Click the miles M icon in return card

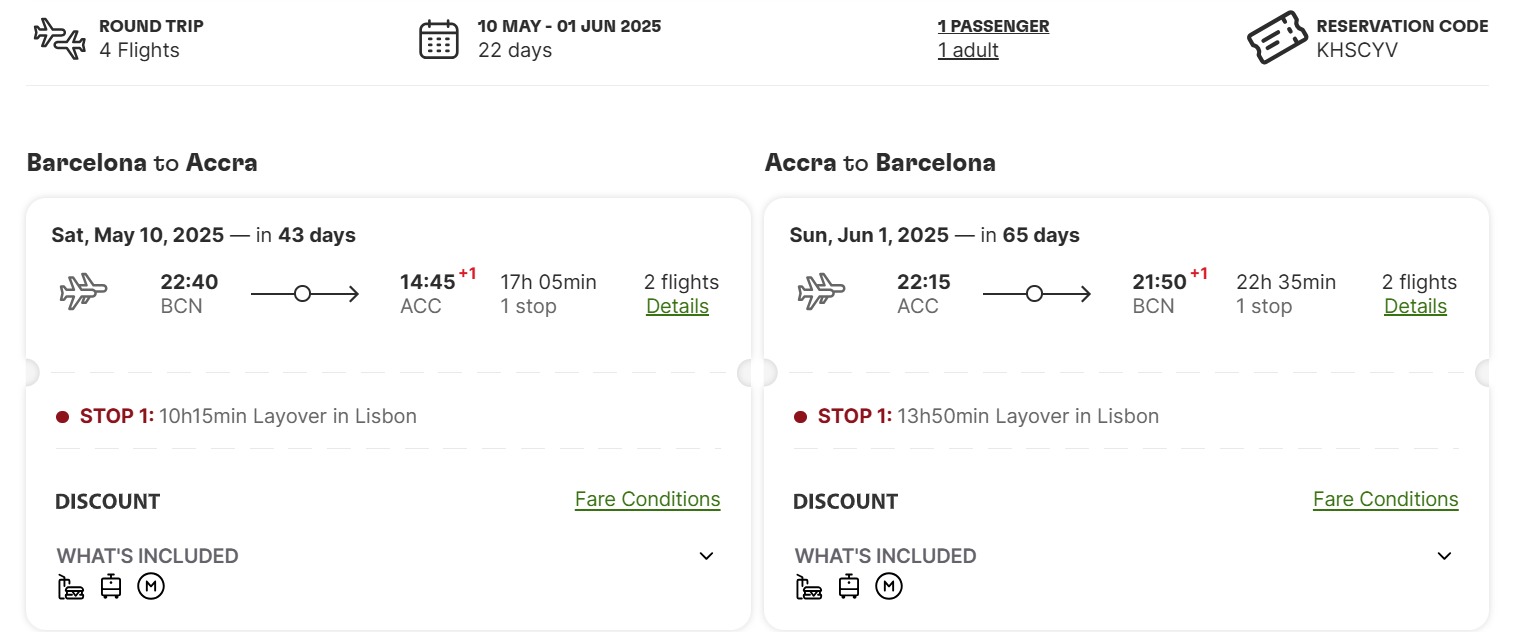click(x=889, y=587)
